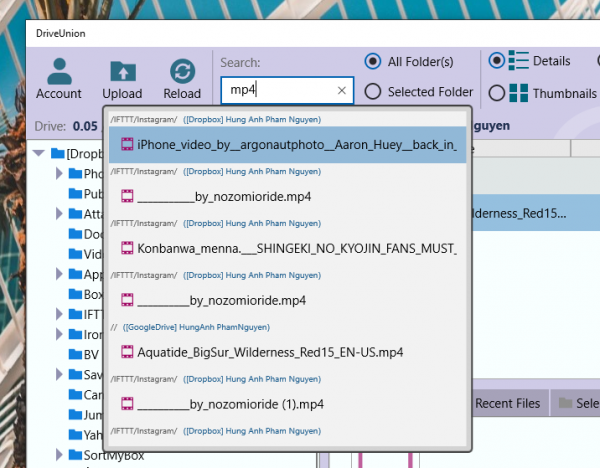Select the Vid... folder in tree
The width and height of the screenshot is (600, 468).
(x=86, y=254)
